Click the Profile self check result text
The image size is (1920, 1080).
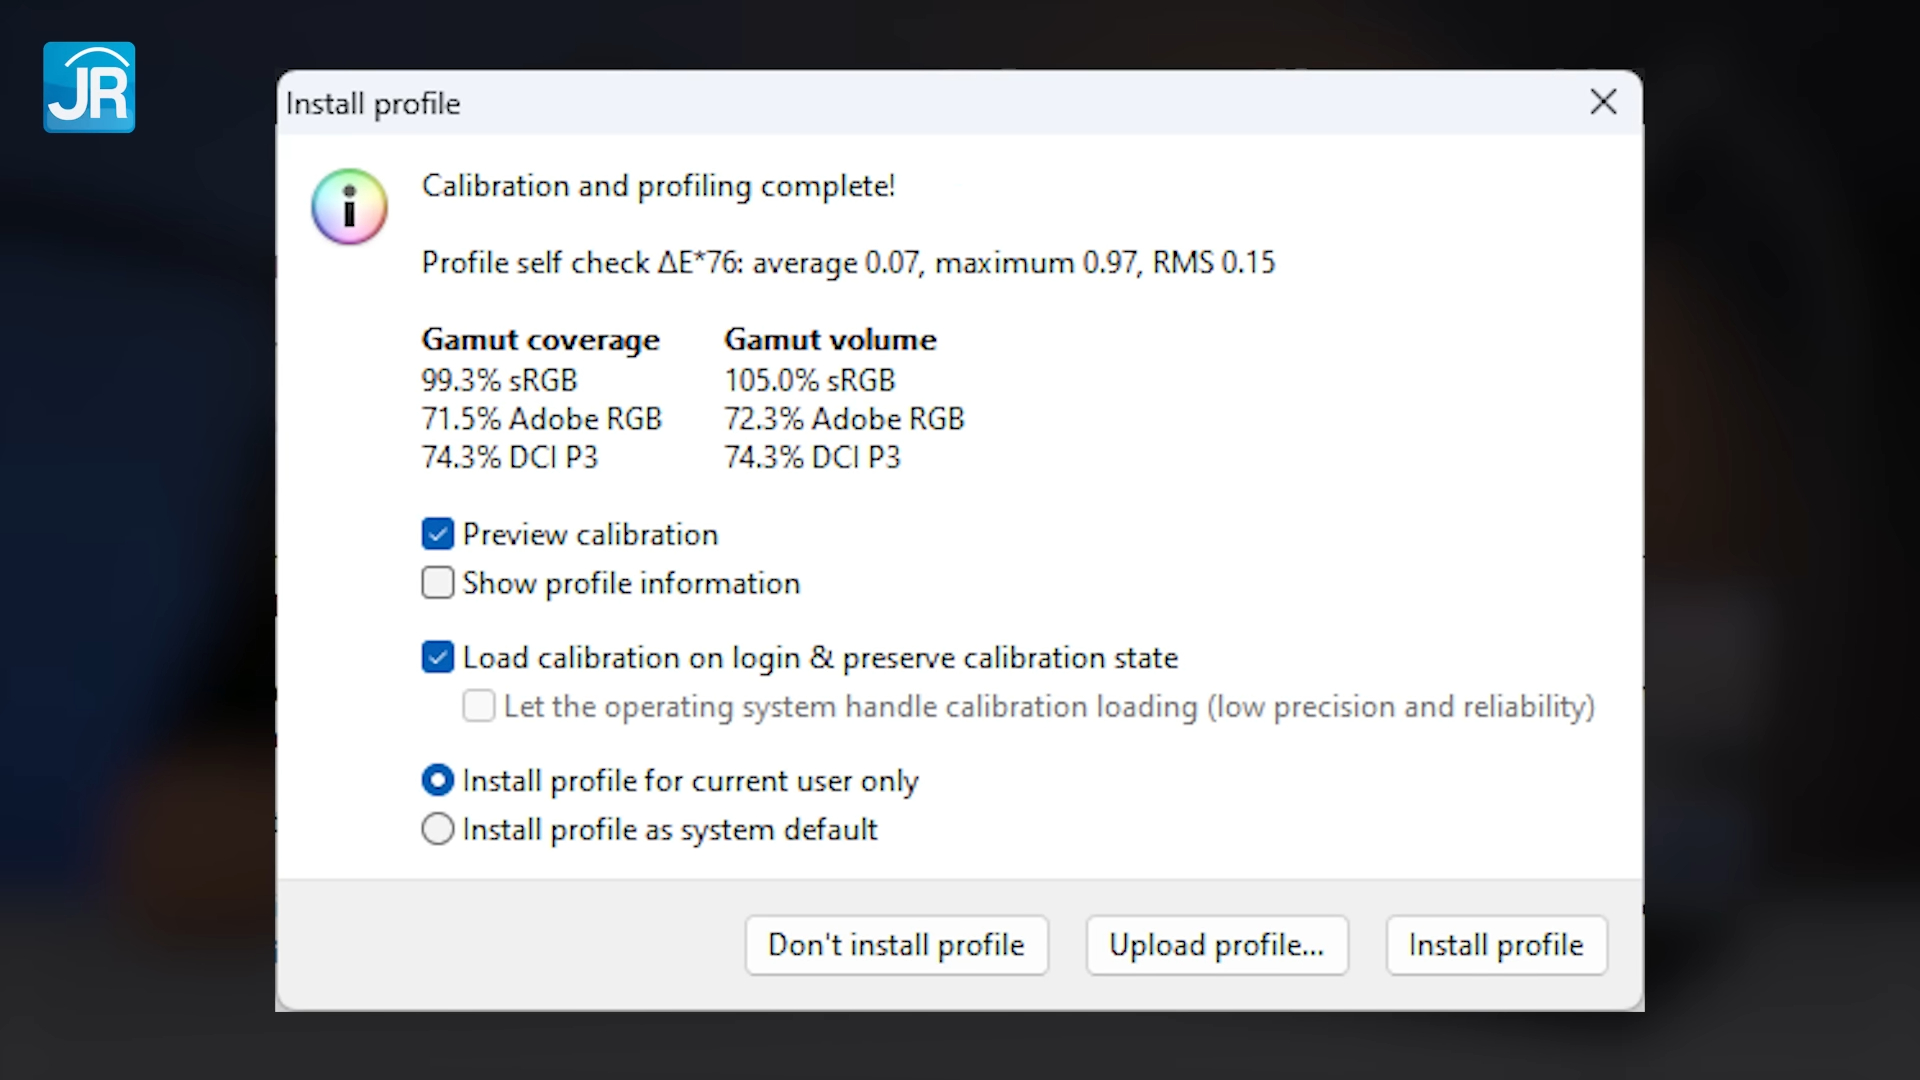tap(848, 262)
